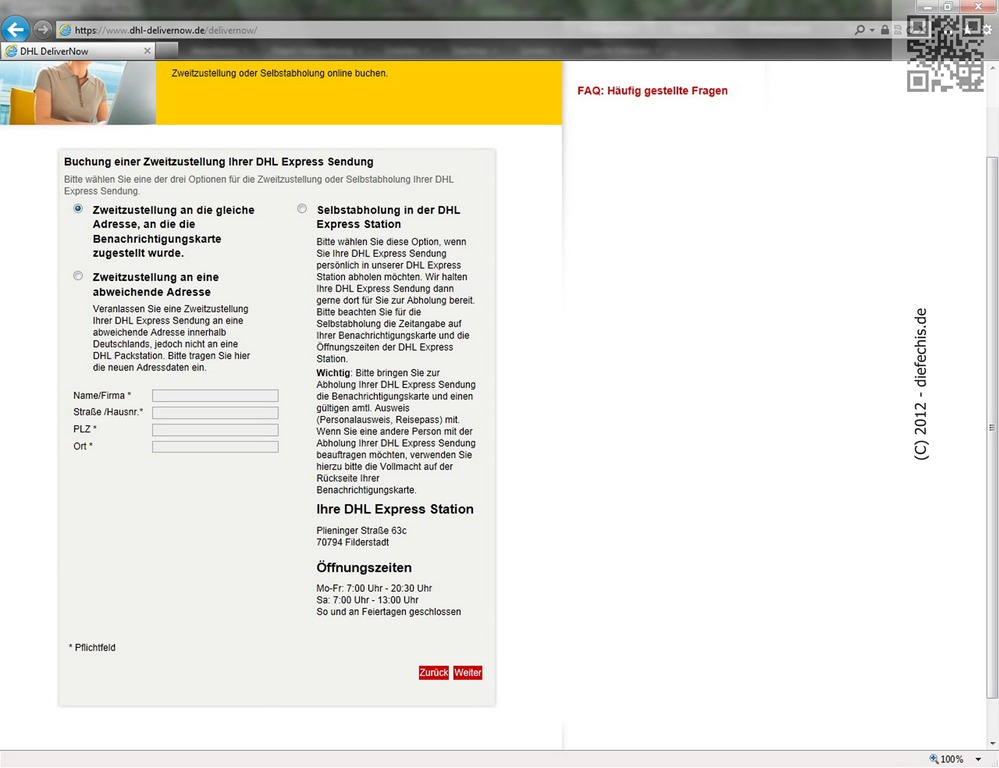Screen dimensions: 999x768
Task: Click the grey forward navigation arrow
Action: click(42, 29)
